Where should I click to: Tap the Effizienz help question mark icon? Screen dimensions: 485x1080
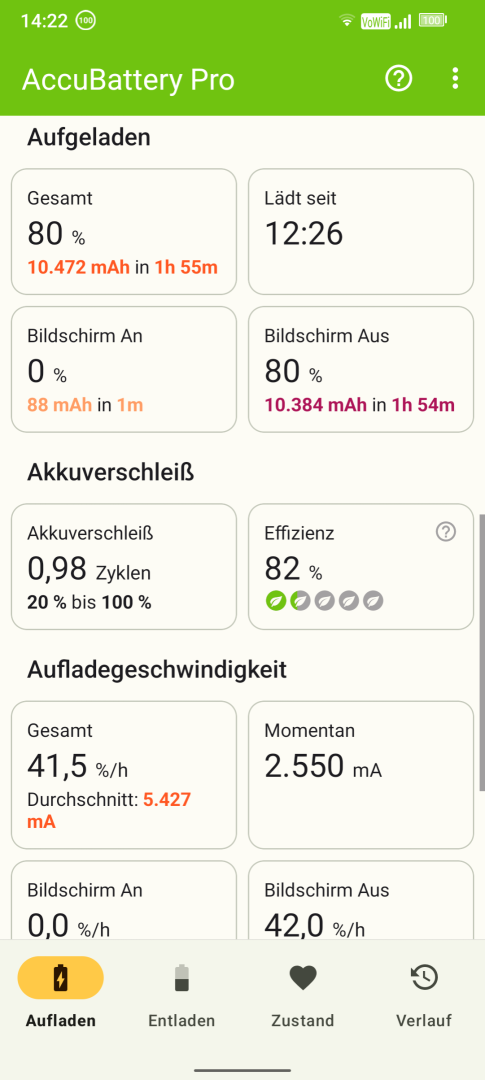tap(446, 532)
